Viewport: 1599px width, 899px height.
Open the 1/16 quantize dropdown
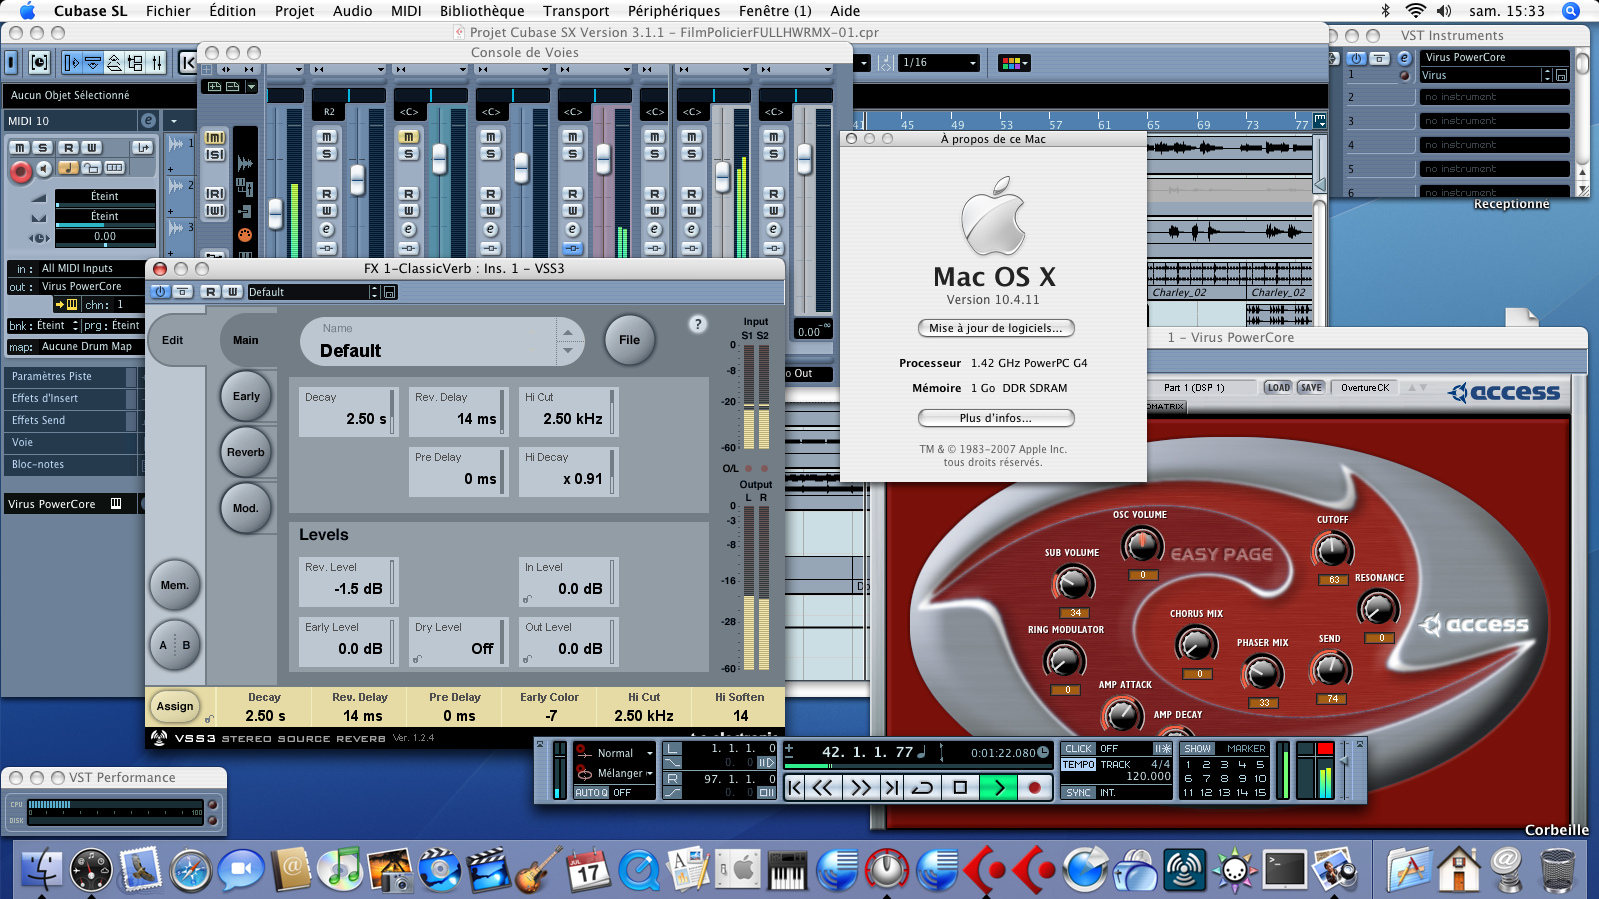coord(939,63)
